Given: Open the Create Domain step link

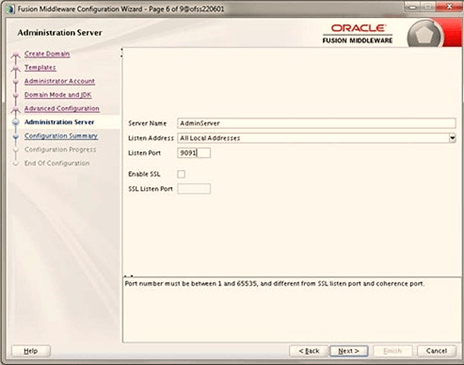Looking at the screenshot, I should tap(47, 54).
